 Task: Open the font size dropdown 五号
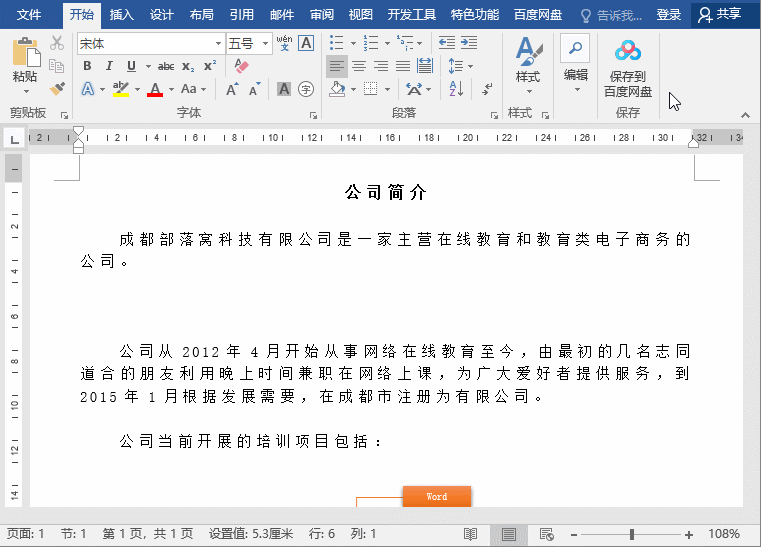tap(265, 44)
